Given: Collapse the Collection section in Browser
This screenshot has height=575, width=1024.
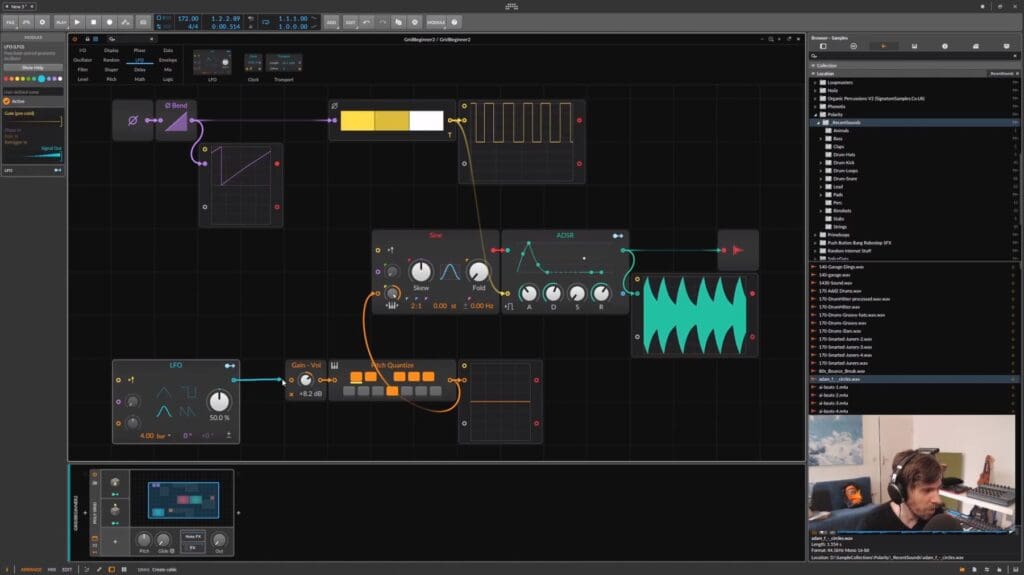Looking at the screenshot, I should click(x=813, y=65).
